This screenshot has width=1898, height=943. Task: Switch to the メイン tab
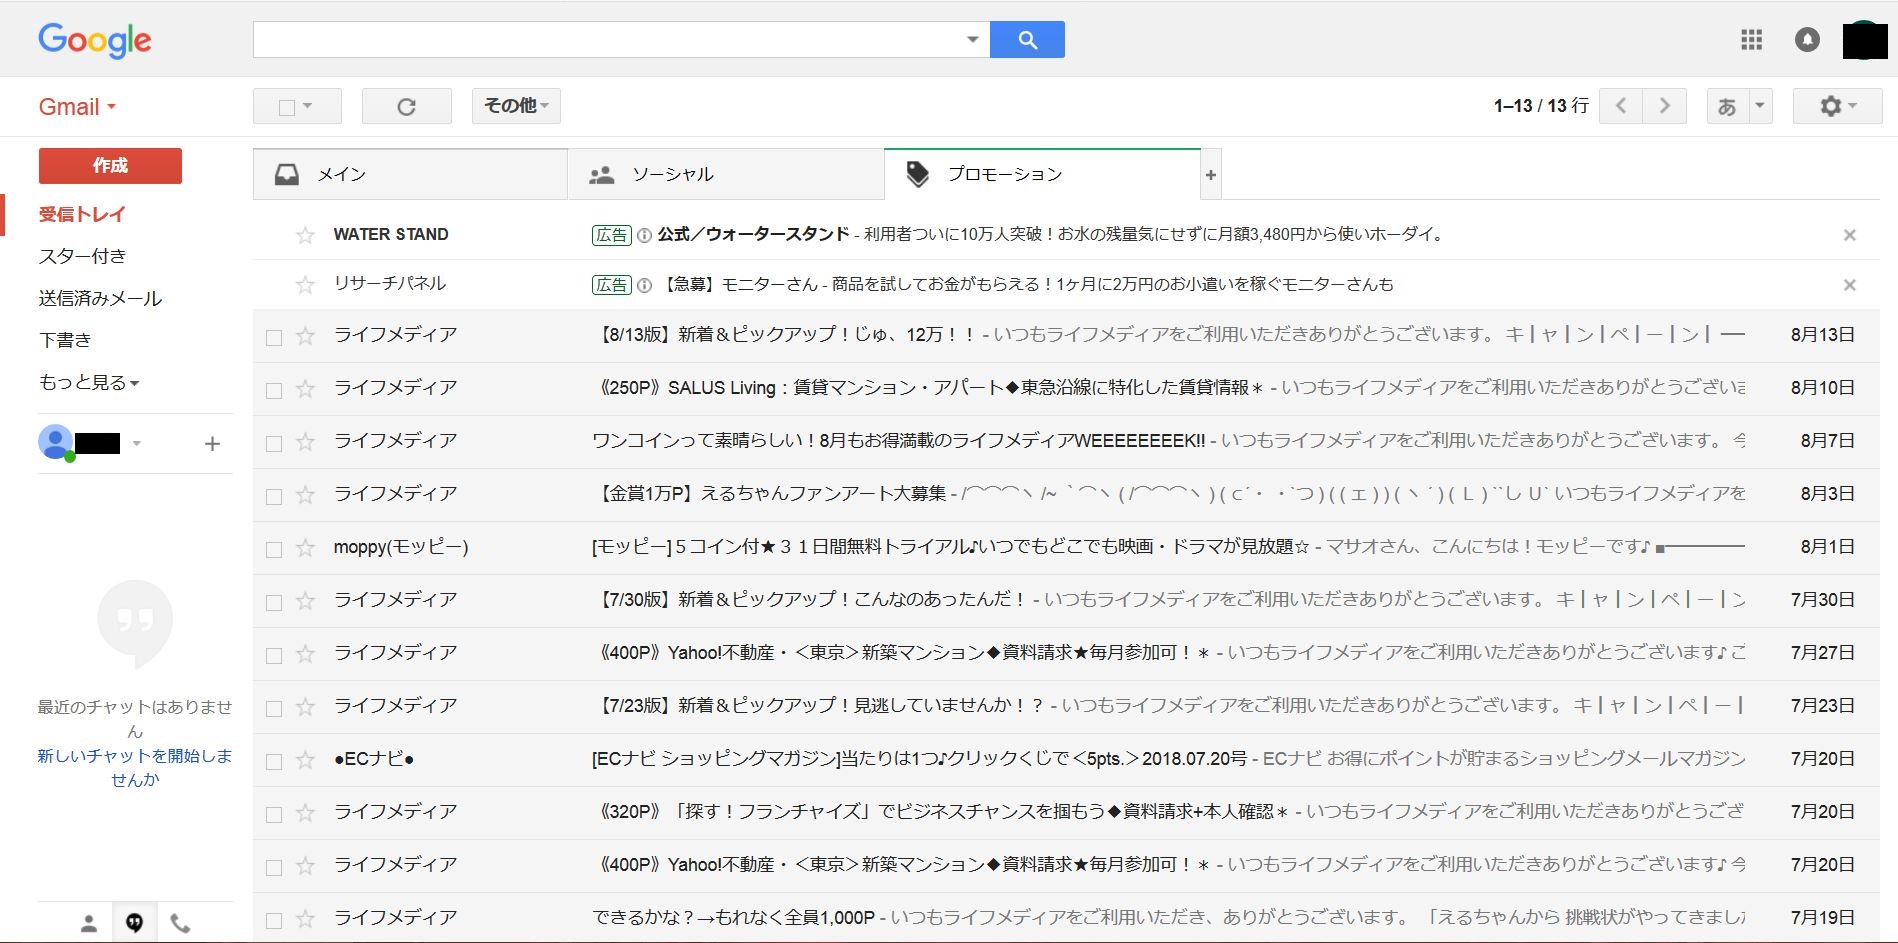410,175
